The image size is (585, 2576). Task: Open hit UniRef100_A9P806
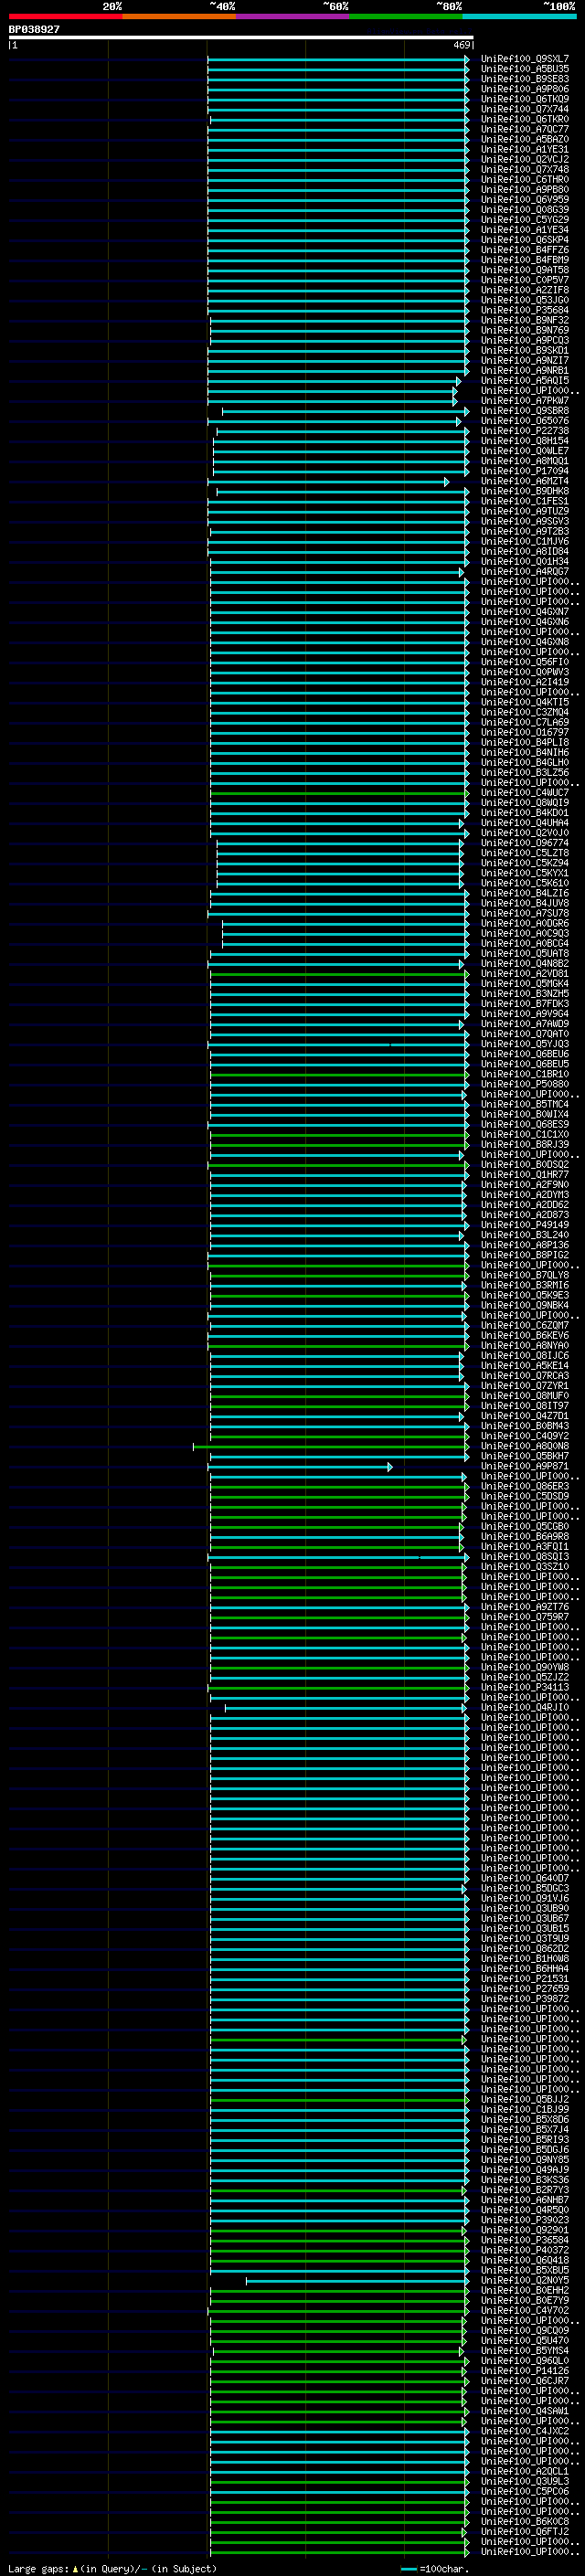pyautogui.click(x=525, y=89)
